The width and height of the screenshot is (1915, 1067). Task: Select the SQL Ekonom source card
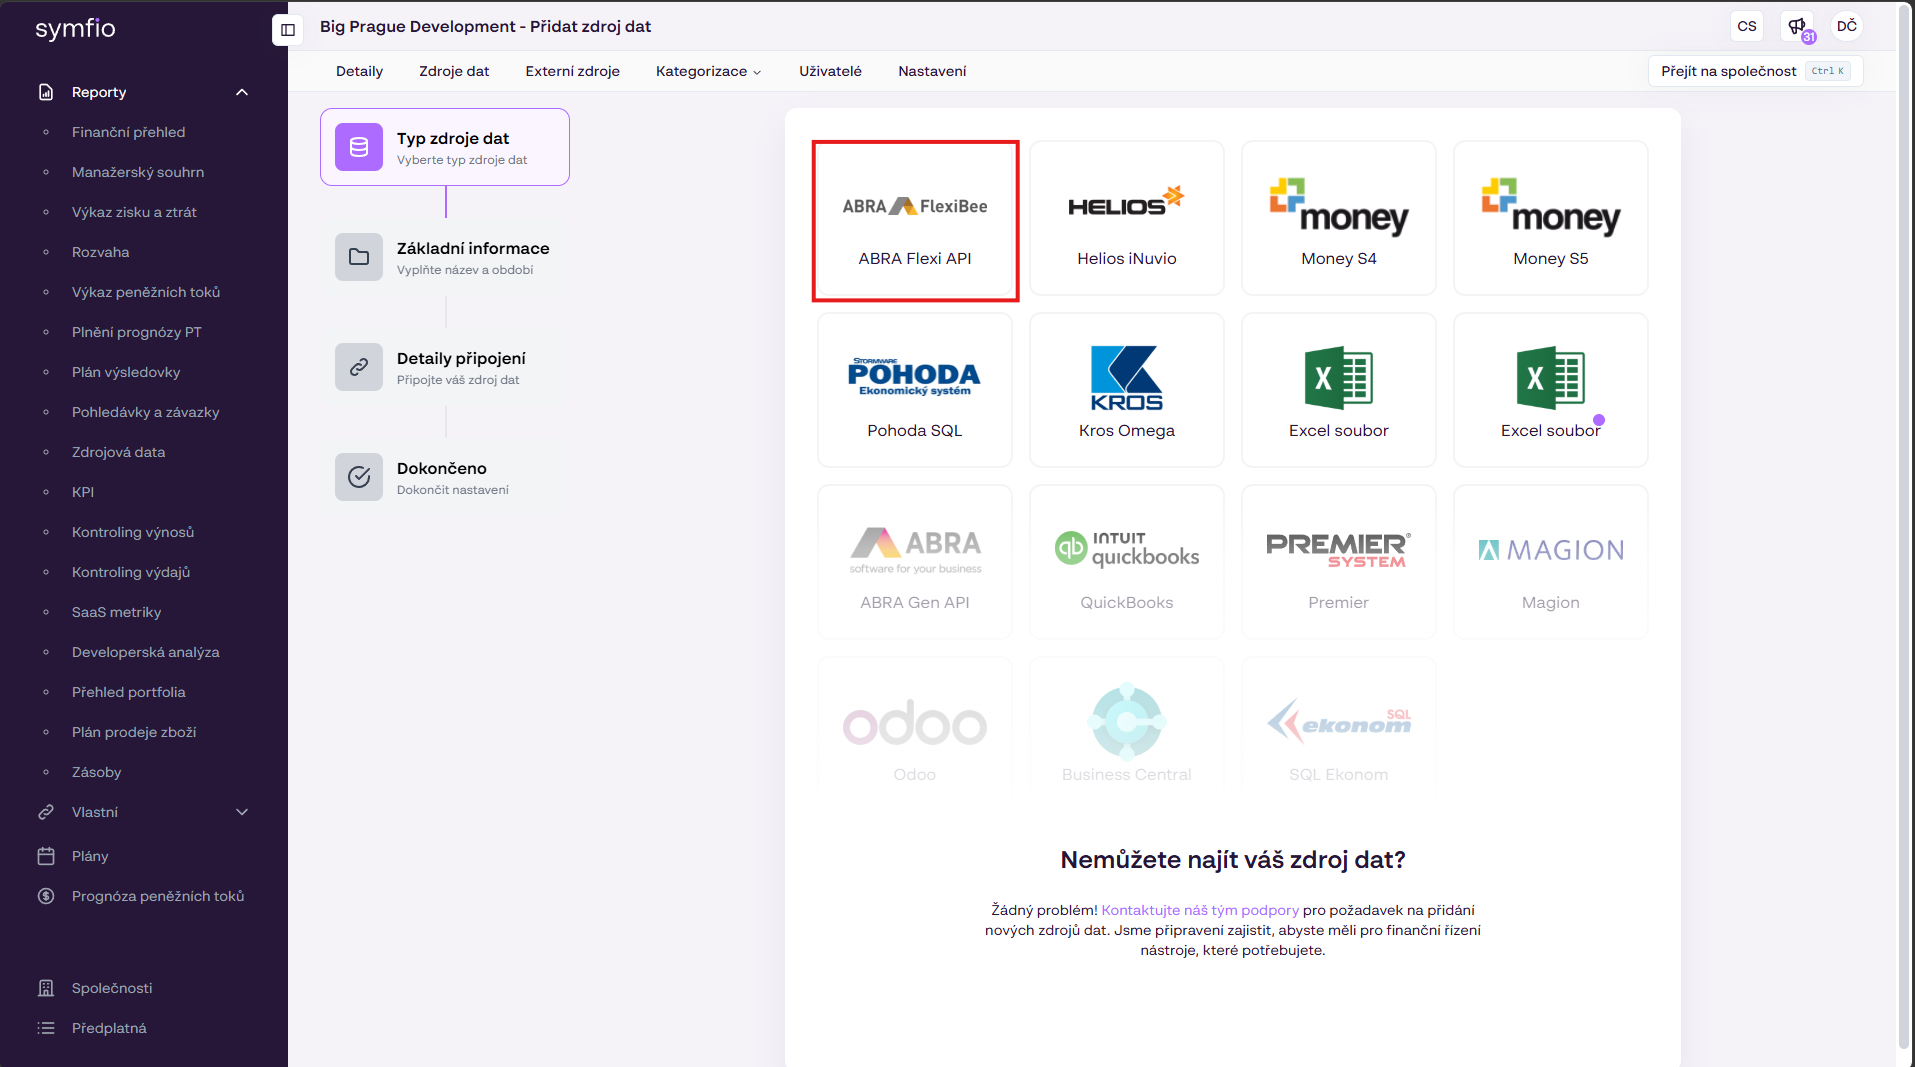click(x=1339, y=726)
